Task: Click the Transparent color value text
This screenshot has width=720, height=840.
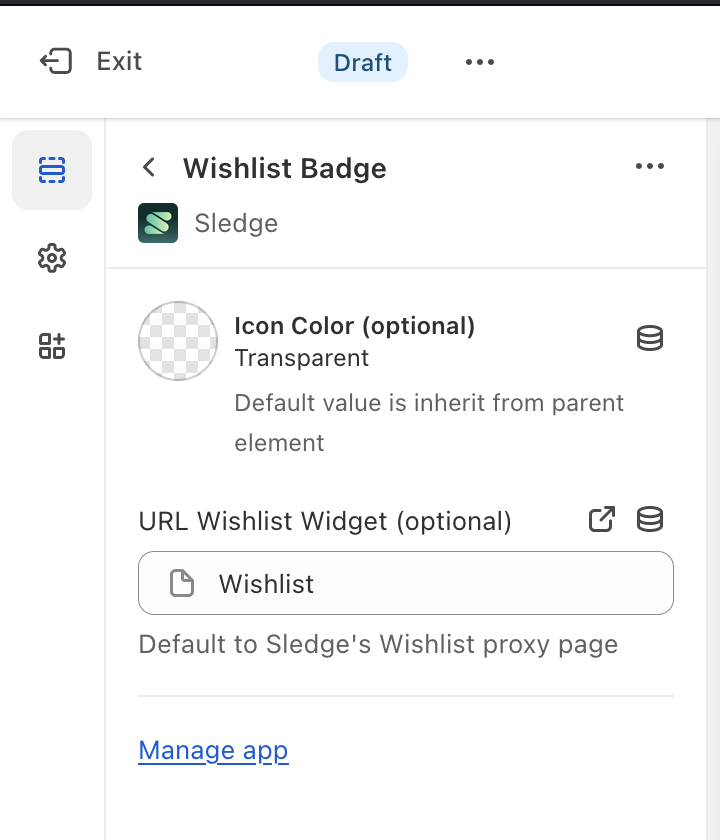Action: click(x=301, y=358)
